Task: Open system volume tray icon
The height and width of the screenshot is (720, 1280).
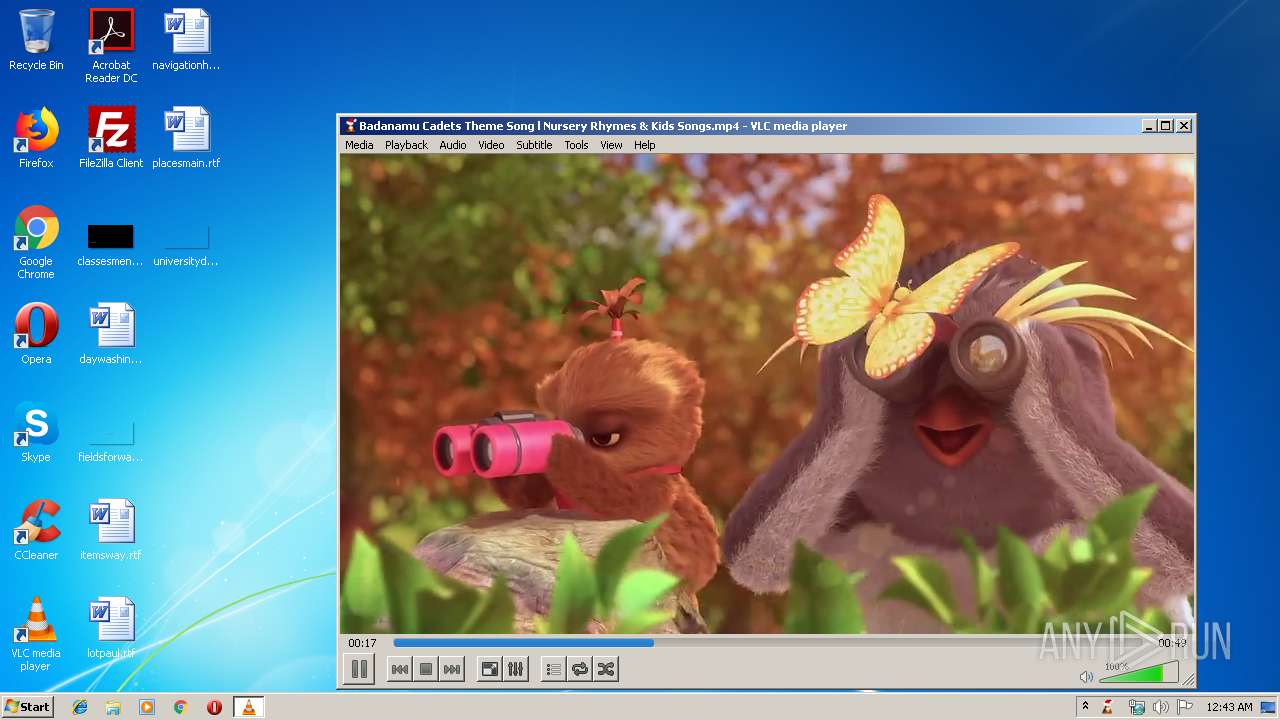Action: coord(1160,707)
